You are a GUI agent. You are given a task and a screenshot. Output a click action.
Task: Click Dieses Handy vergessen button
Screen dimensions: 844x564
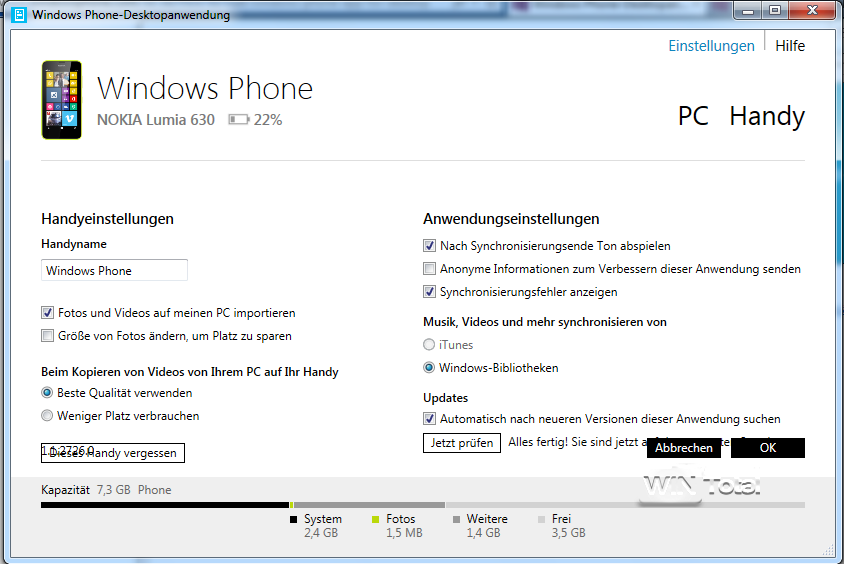[113, 453]
